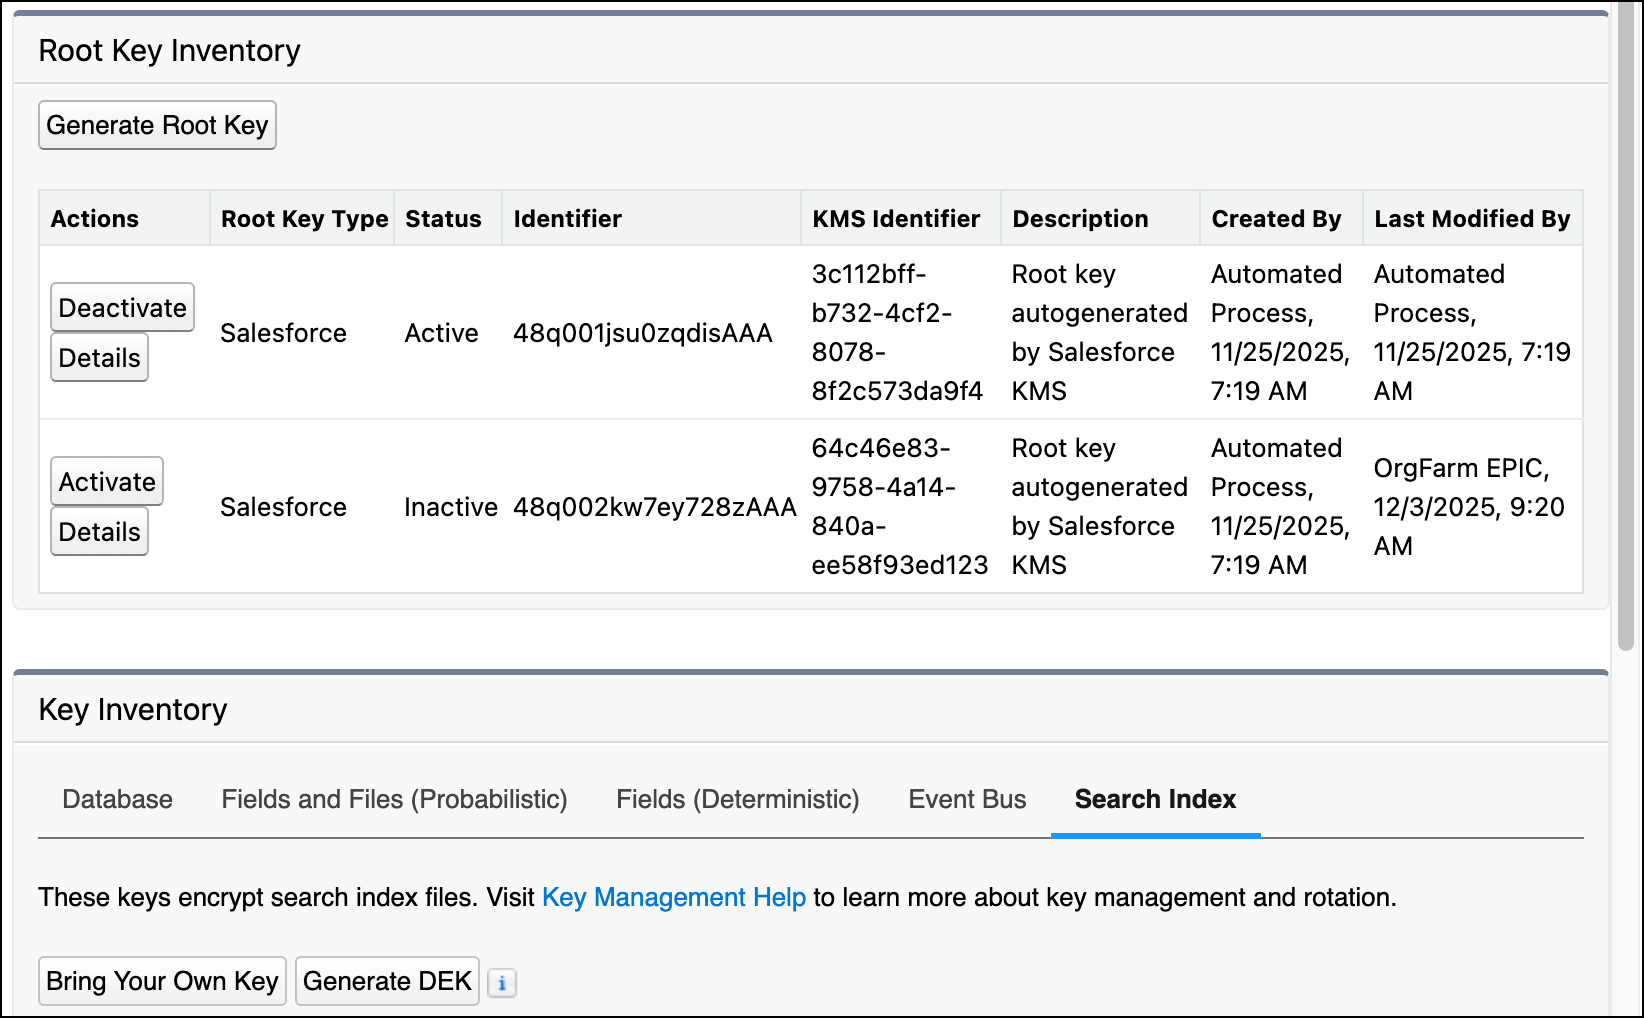Click Created By cell of the Inactive key row
1644x1018 pixels.
[x=1280, y=506]
